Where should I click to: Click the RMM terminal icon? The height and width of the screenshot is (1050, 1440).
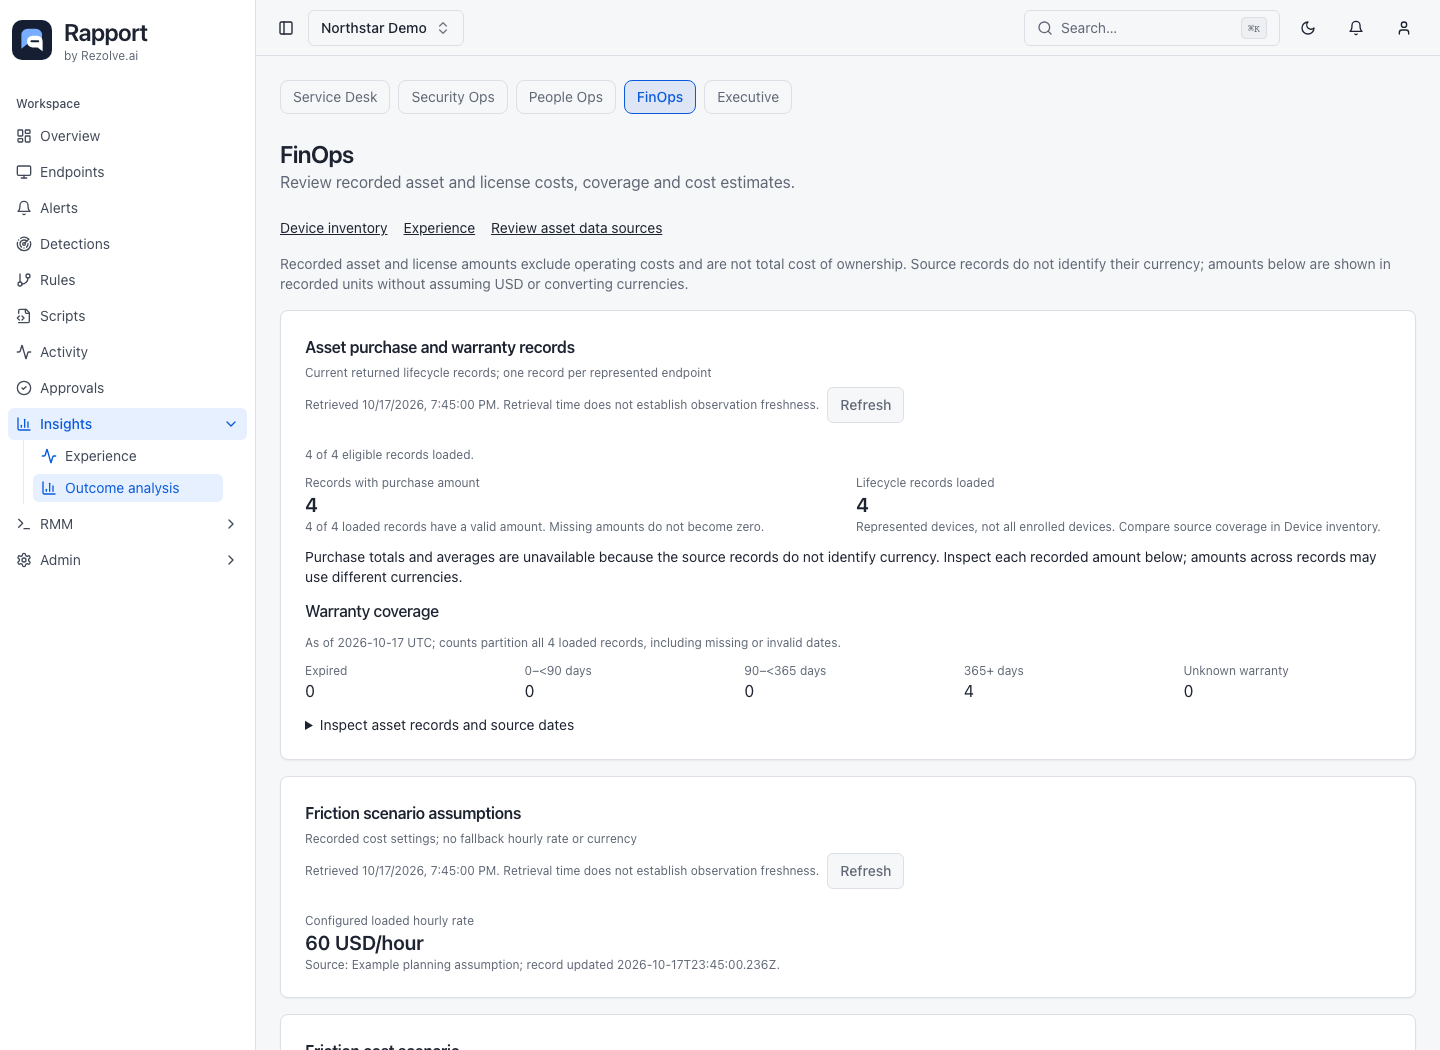[24, 524]
